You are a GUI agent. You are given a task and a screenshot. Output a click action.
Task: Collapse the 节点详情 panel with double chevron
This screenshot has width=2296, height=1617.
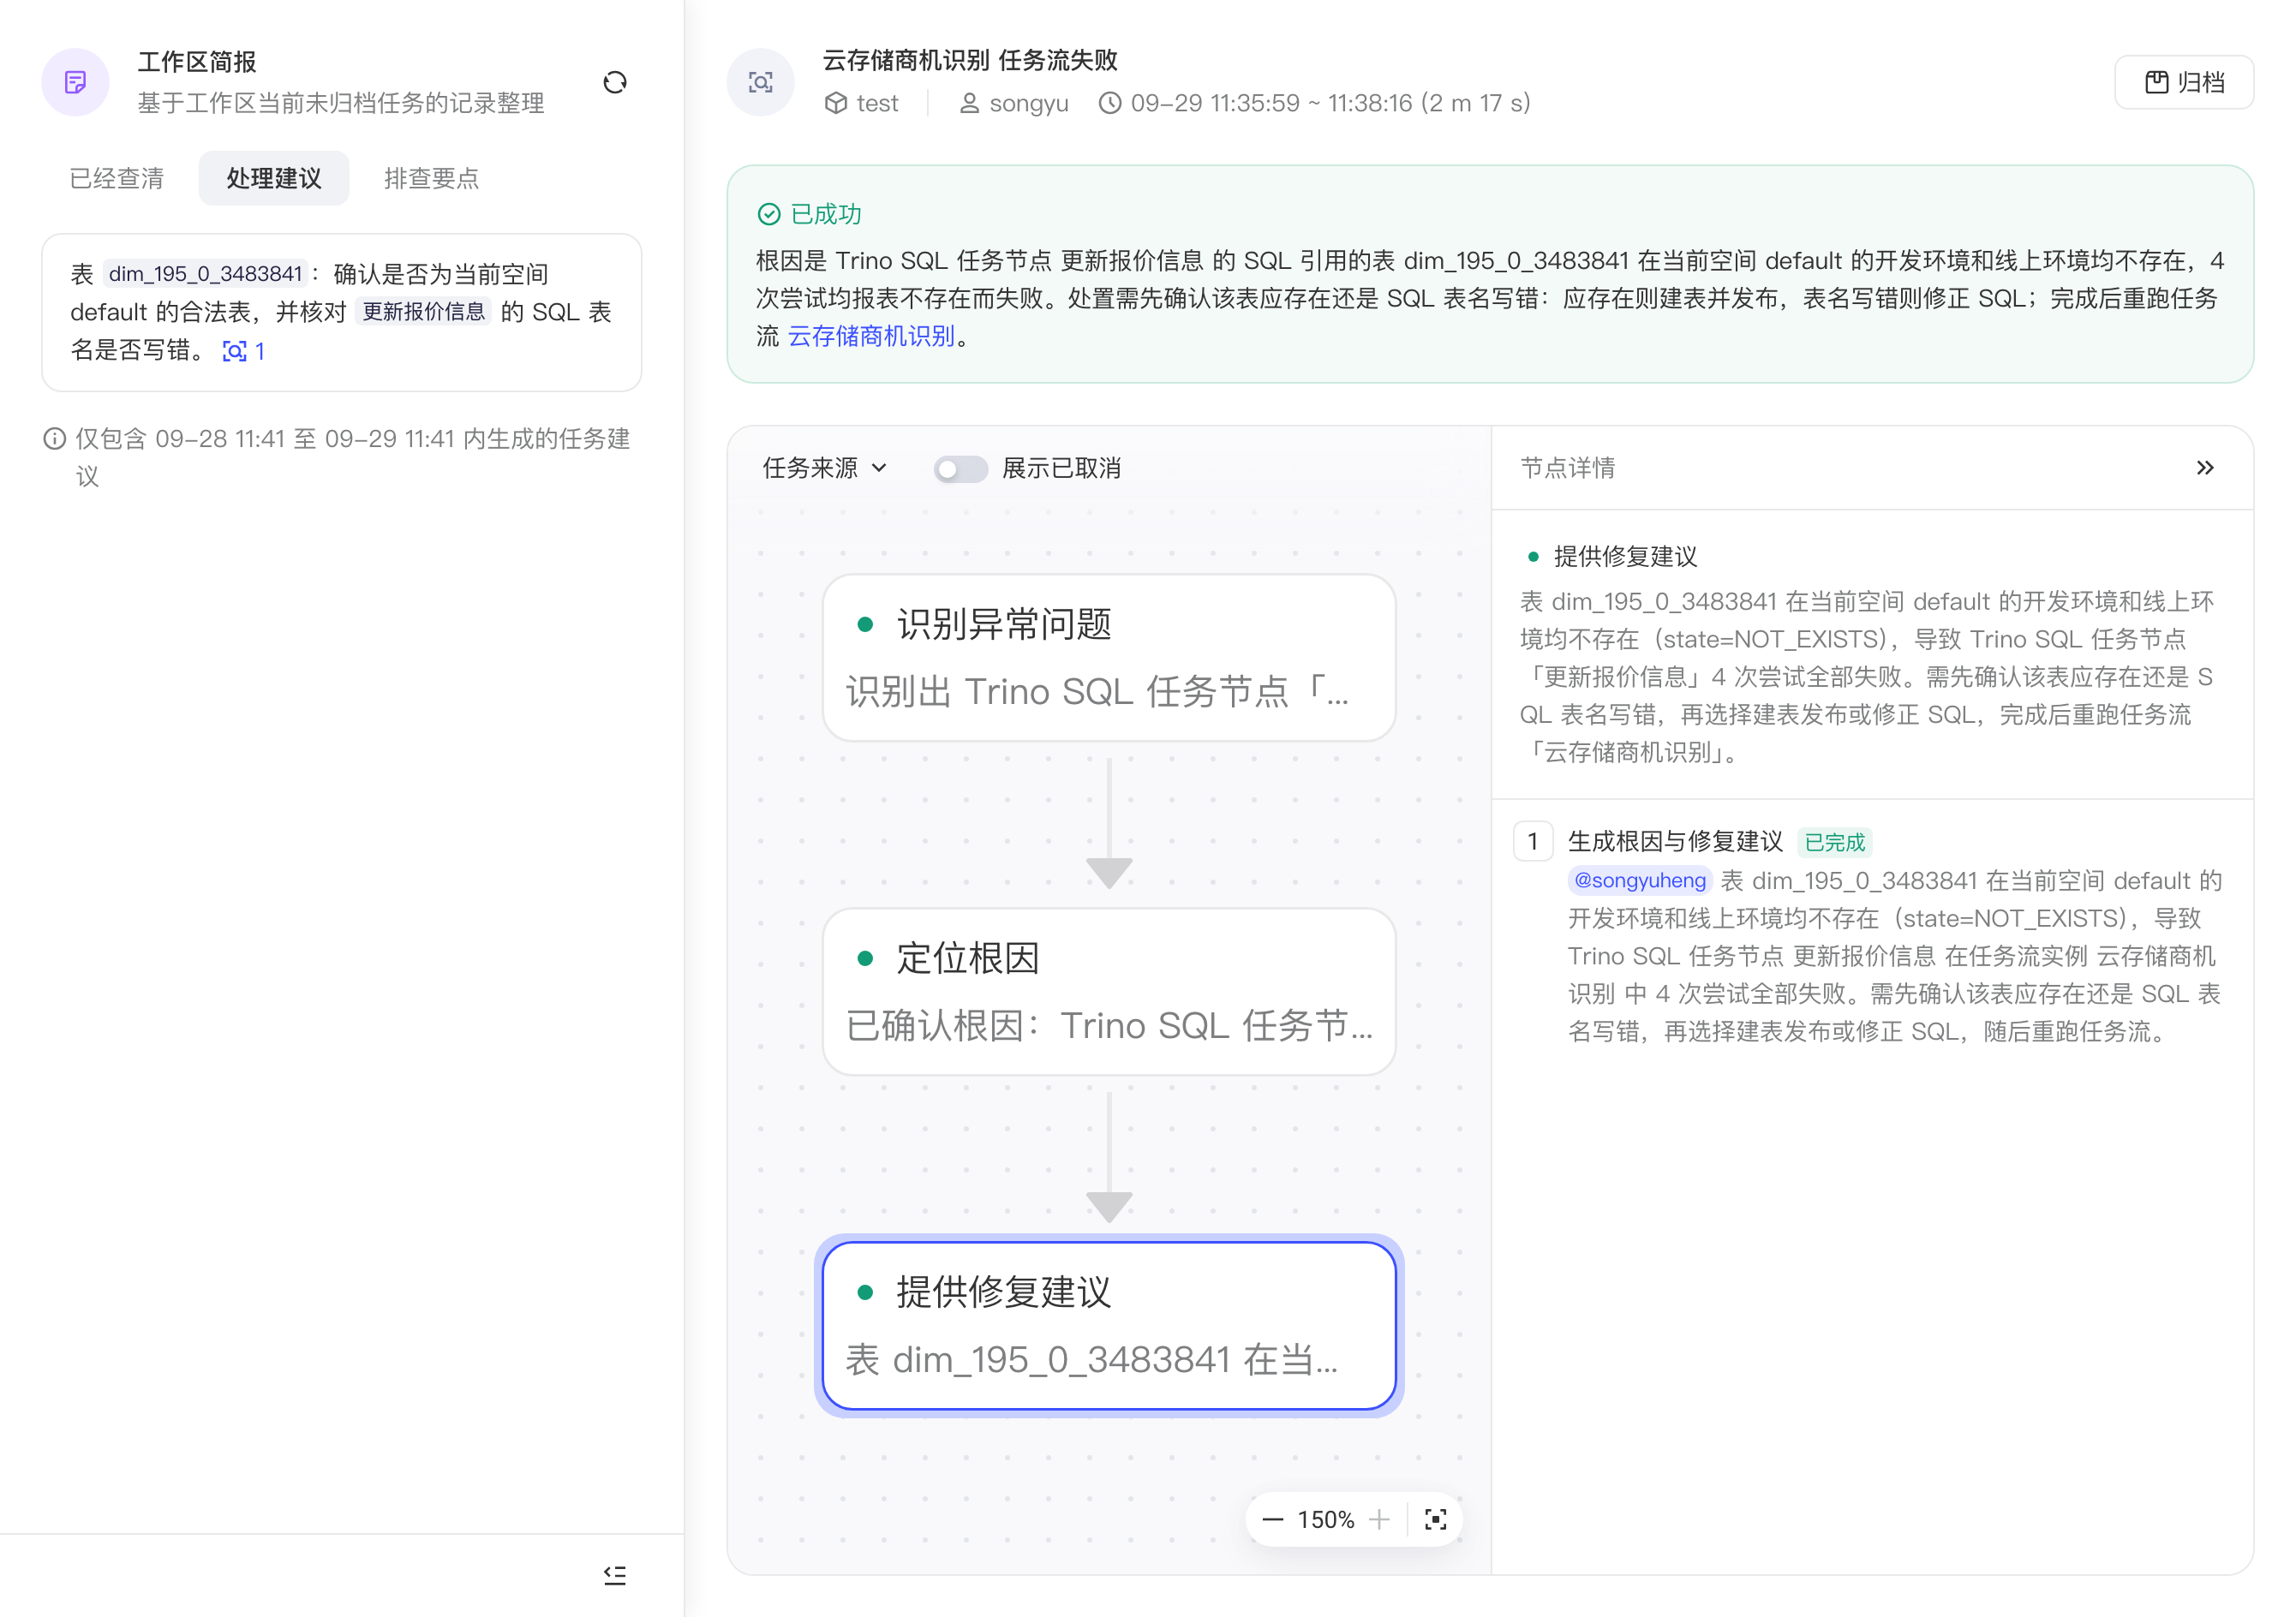[2205, 468]
